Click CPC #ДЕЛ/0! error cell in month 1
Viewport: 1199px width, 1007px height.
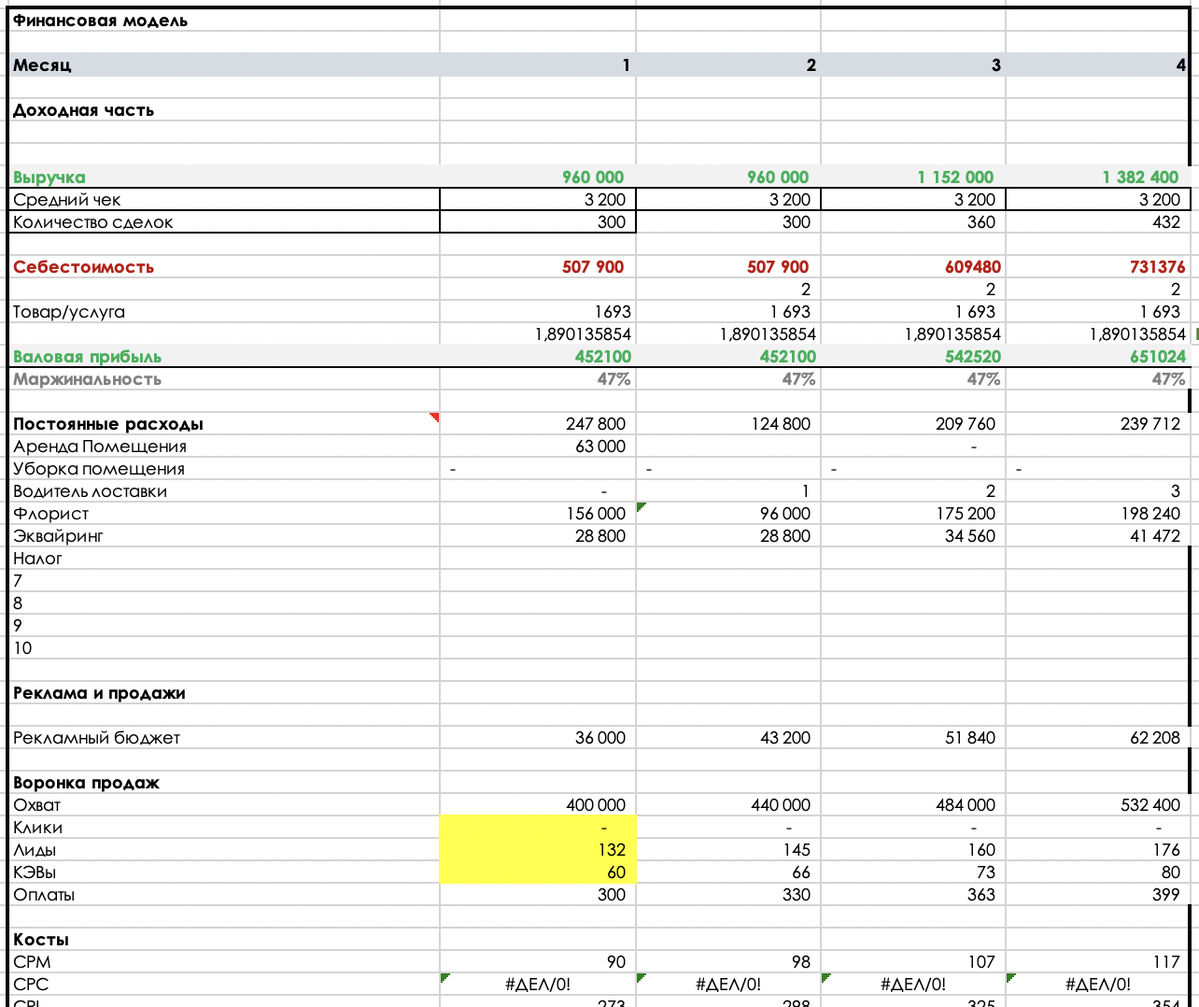point(537,984)
